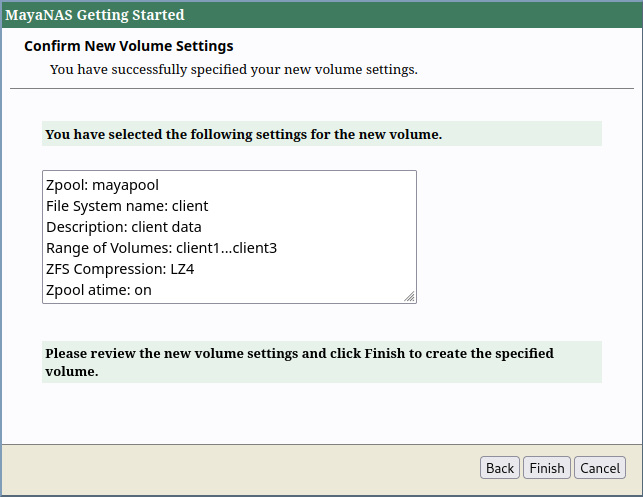Click the 'Please review' instruction banner
This screenshot has width=643, height=497.
pos(321,362)
